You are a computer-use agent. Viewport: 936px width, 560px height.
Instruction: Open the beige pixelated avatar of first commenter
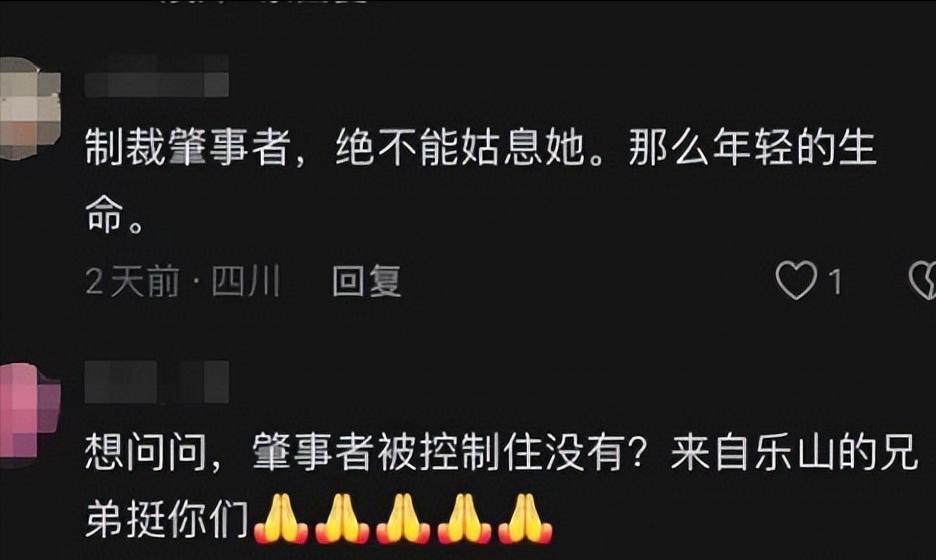(29, 108)
